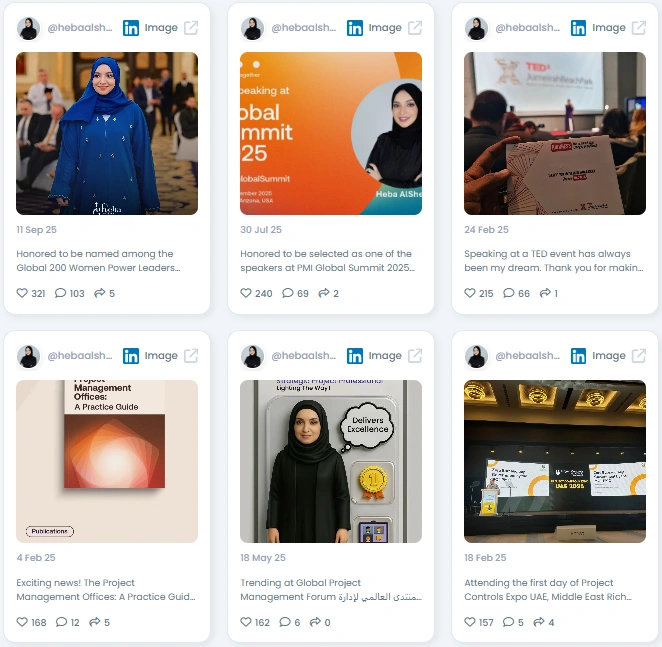Click external link icon on Expo UAE post
Image resolution: width=662 pixels, height=647 pixels.
click(x=638, y=356)
